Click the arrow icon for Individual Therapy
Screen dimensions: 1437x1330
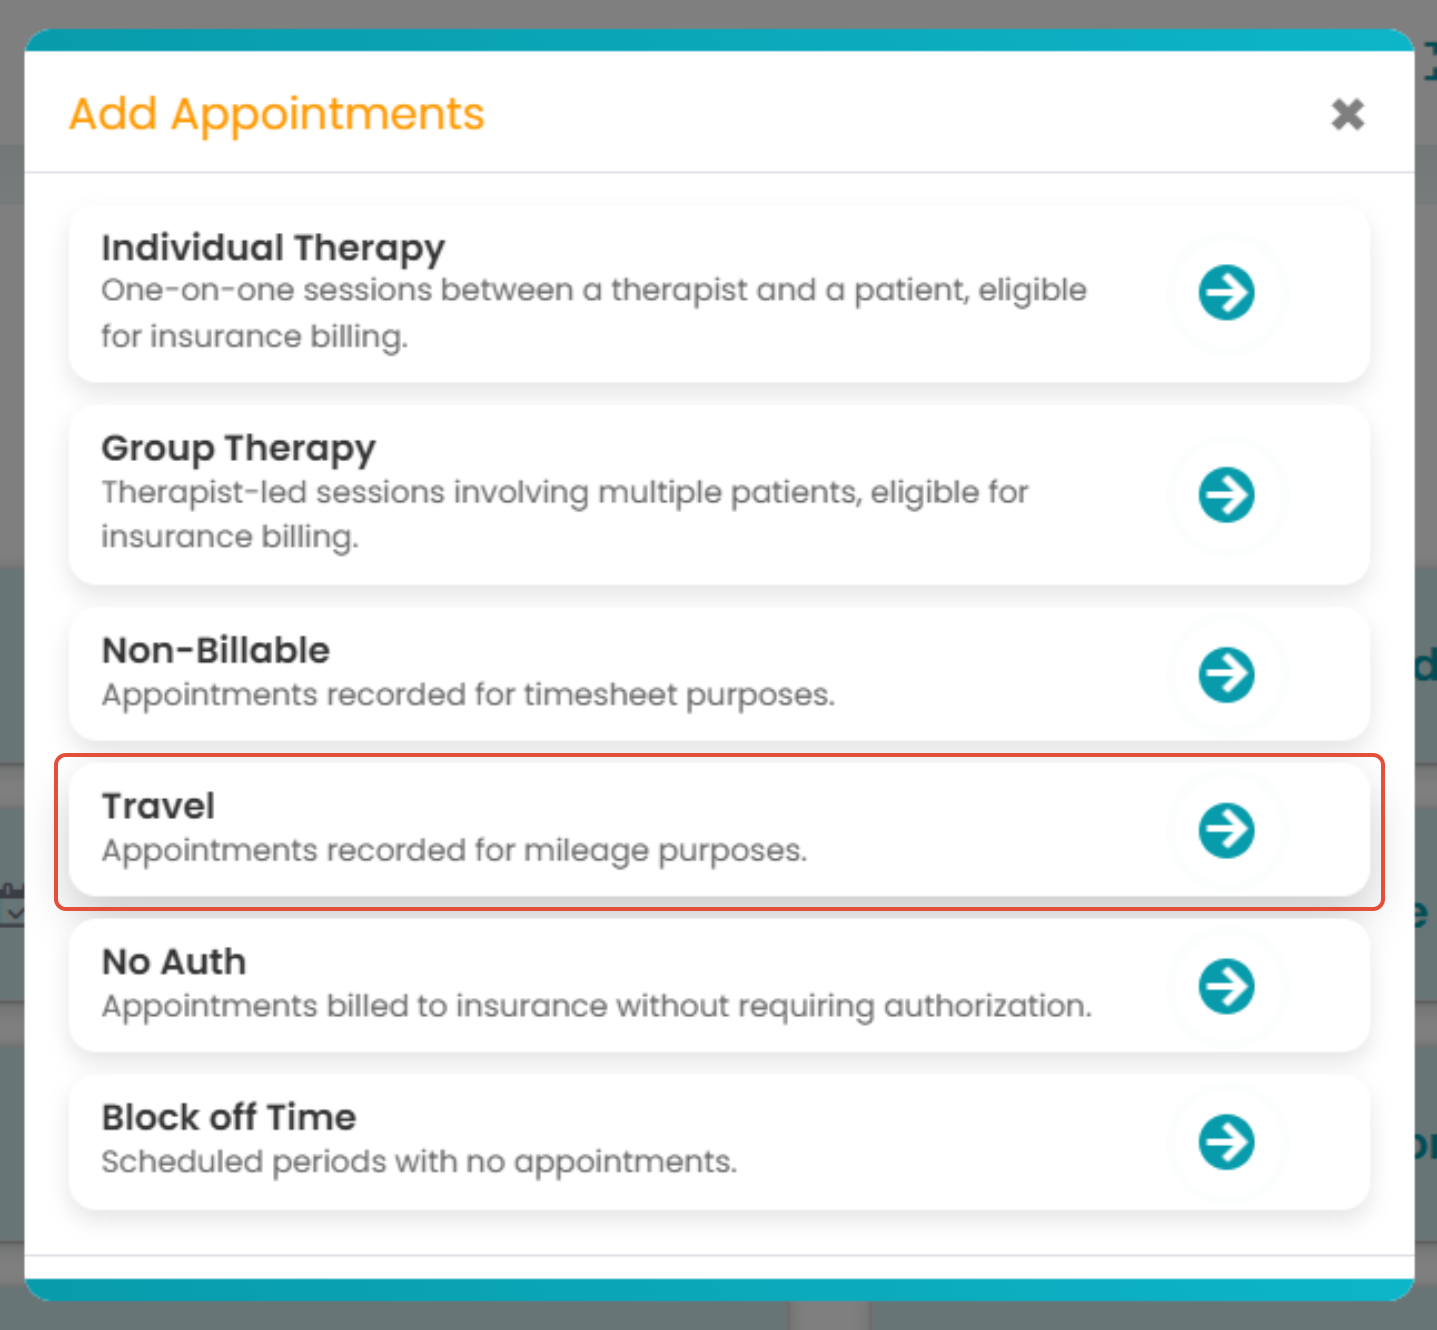[1226, 293]
